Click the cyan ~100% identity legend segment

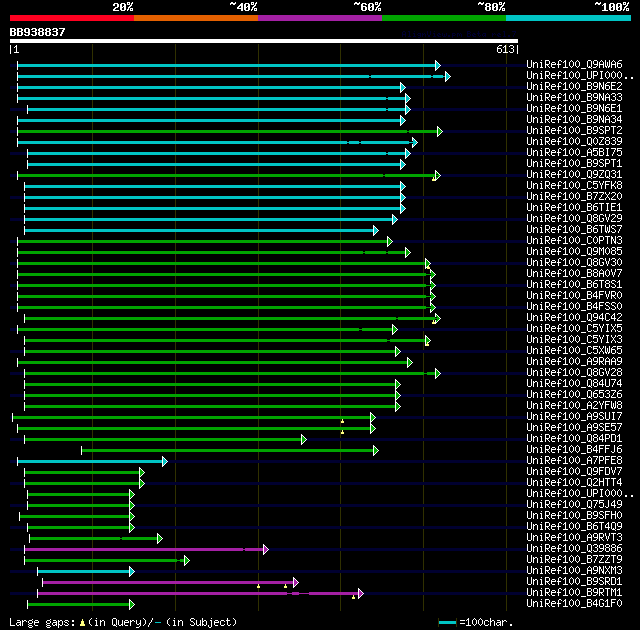coord(569,18)
